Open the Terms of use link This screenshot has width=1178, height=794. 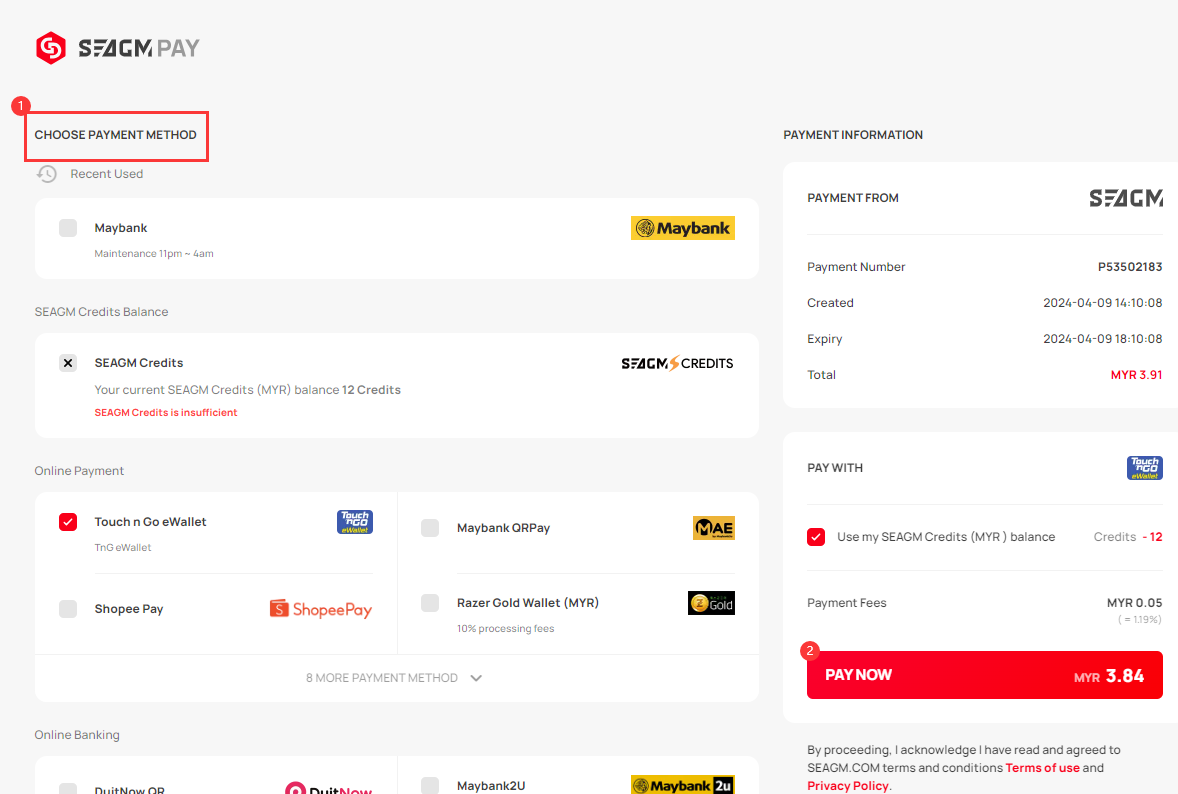1042,768
